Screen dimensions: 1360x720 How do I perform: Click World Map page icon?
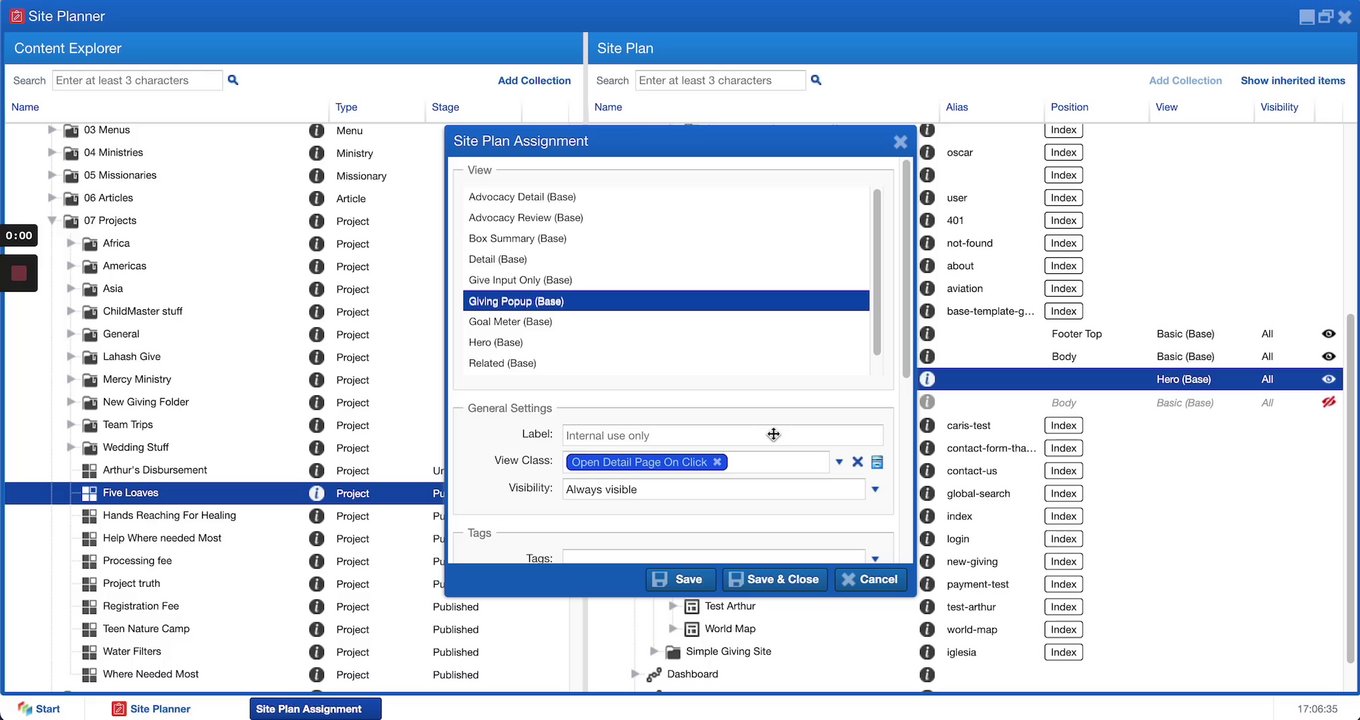click(691, 629)
